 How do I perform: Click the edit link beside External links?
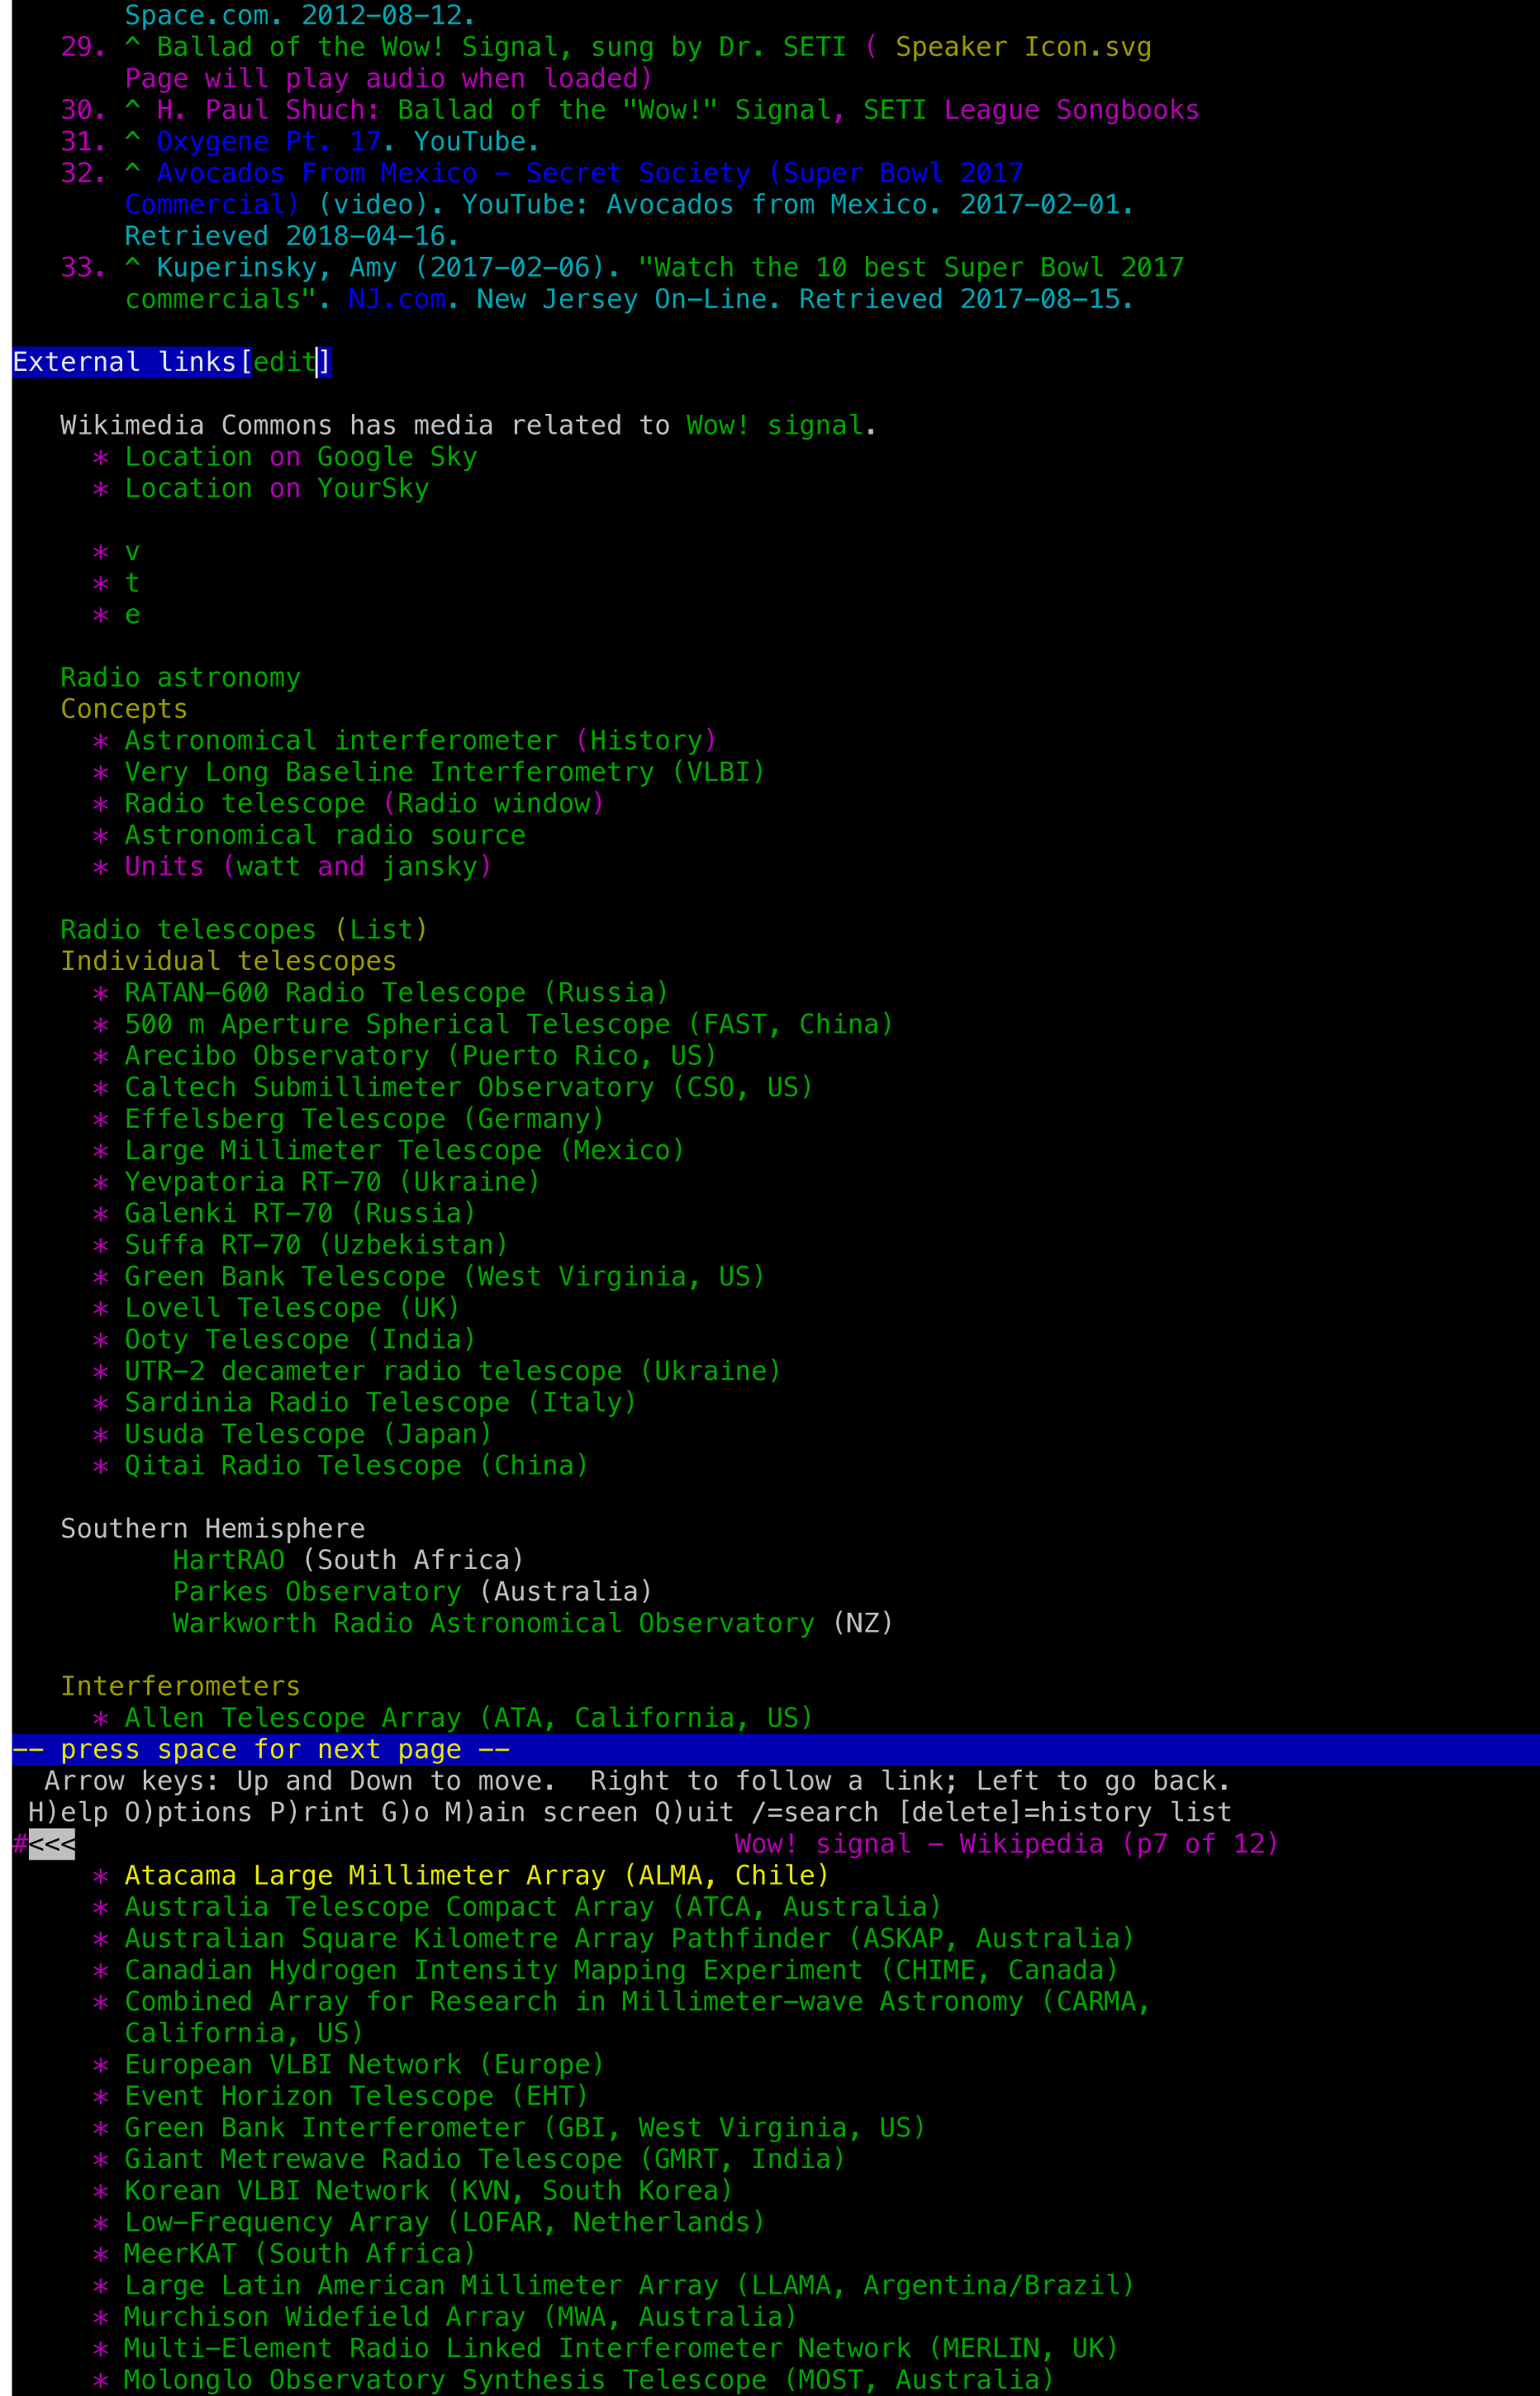pyautogui.click(x=285, y=362)
